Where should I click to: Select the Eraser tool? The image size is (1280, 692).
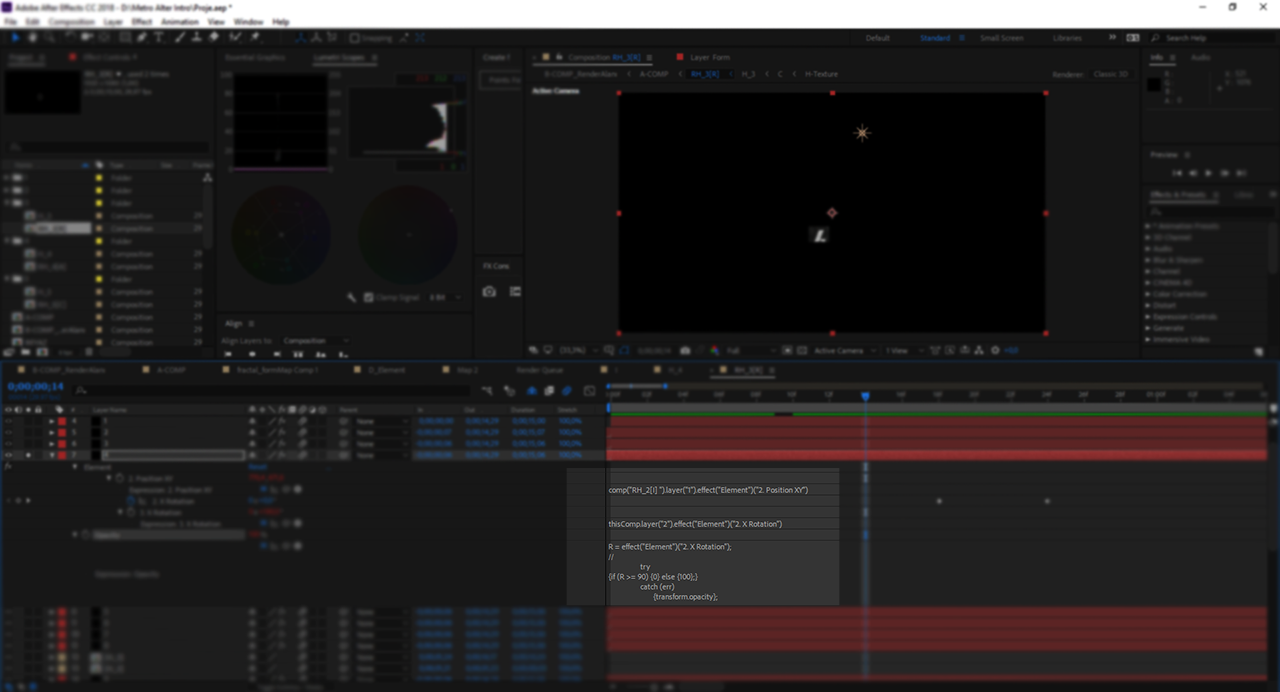click(x=214, y=38)
